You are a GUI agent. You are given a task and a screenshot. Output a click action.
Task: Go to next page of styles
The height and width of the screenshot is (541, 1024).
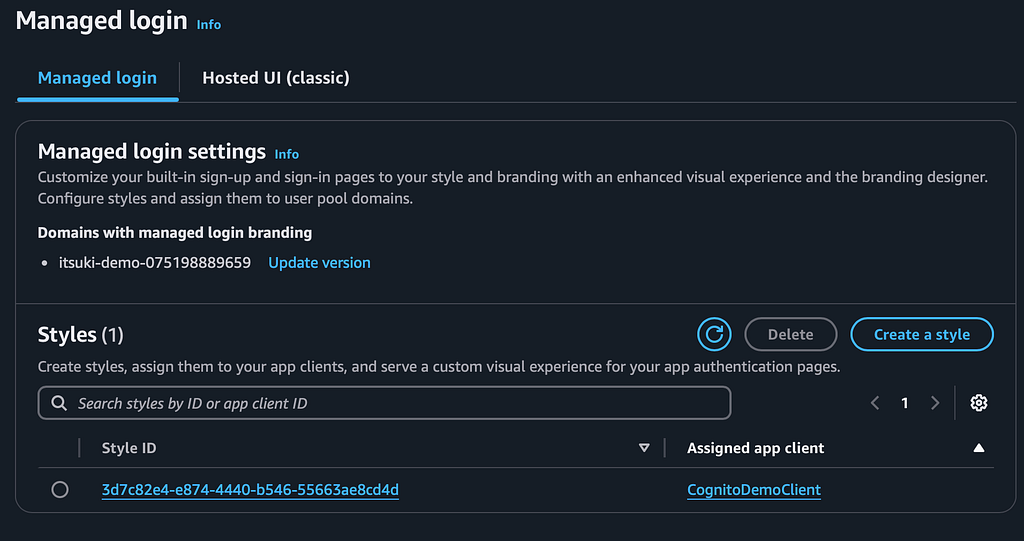(935, 403)
